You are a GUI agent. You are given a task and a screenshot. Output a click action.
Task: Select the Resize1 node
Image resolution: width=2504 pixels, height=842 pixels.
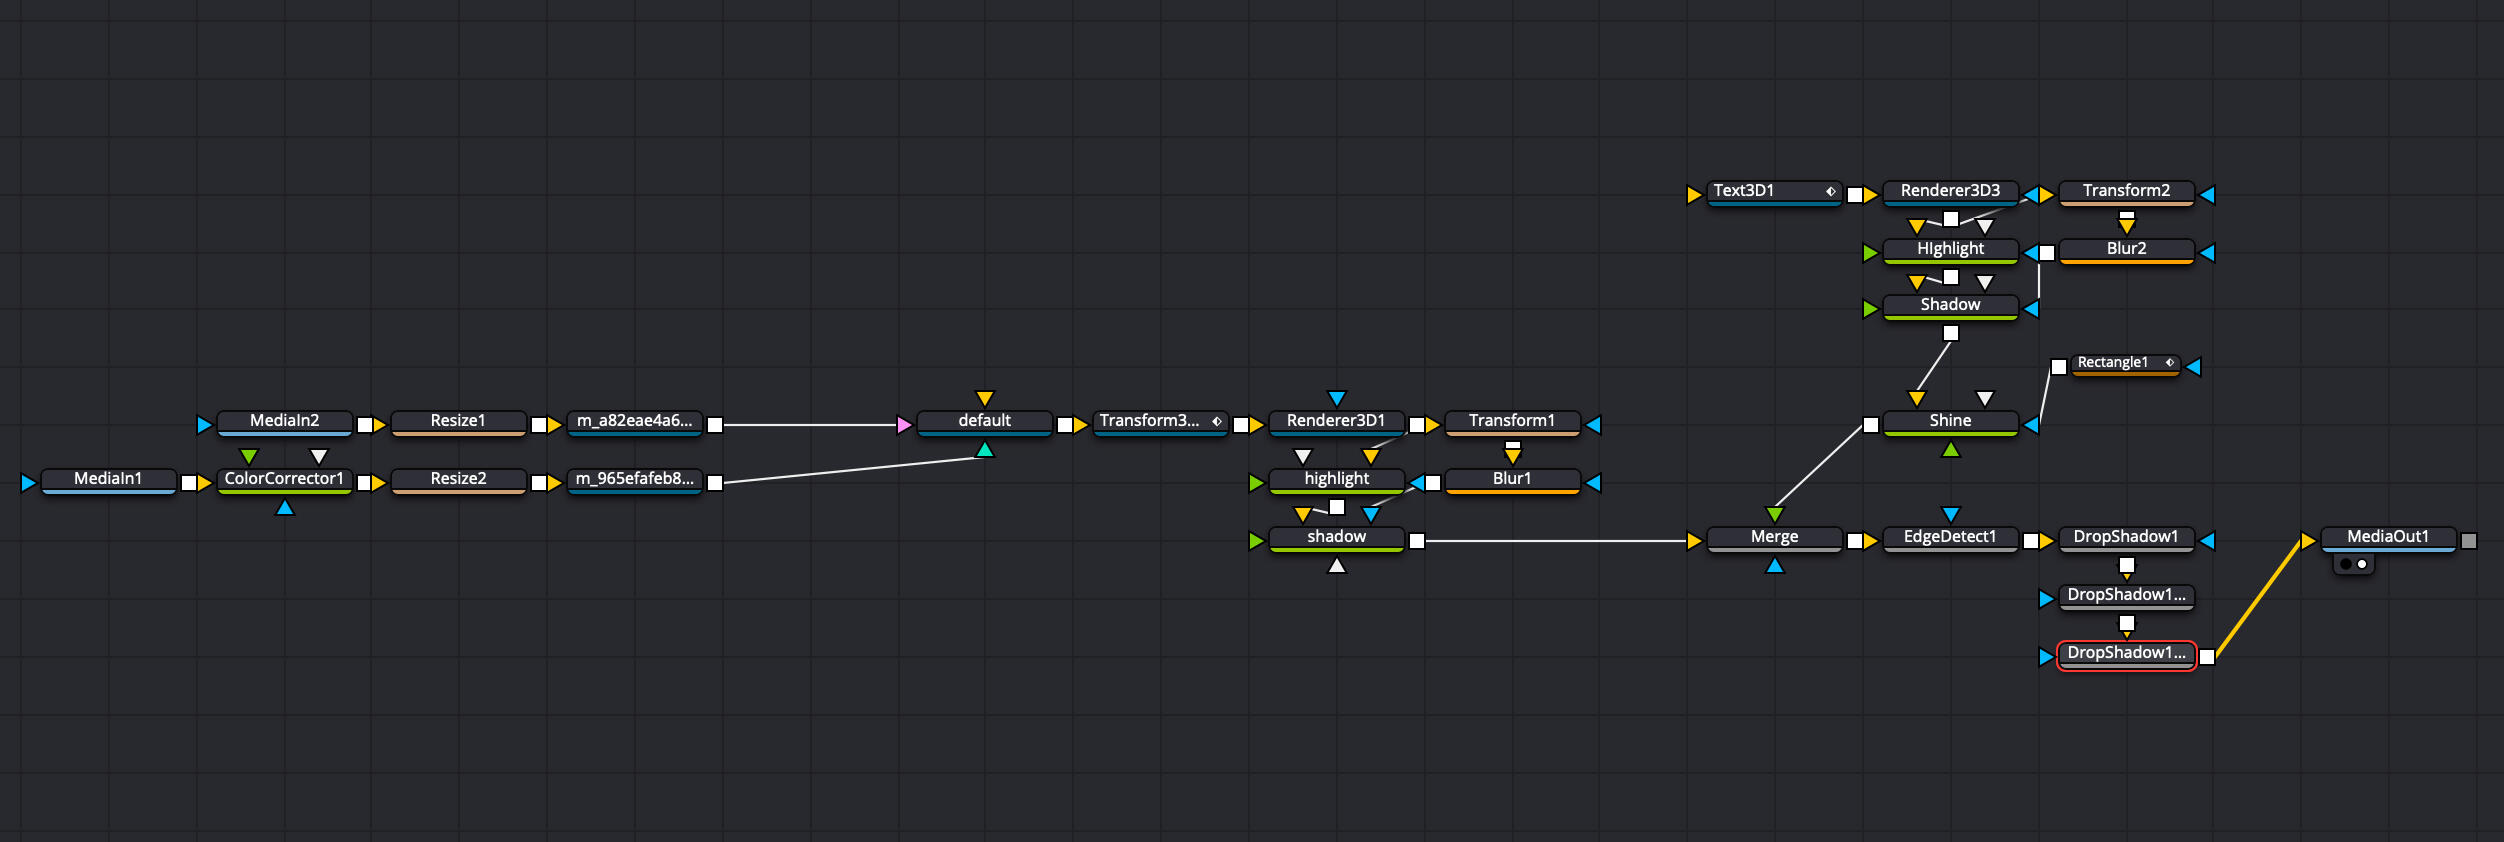[458, 421]
